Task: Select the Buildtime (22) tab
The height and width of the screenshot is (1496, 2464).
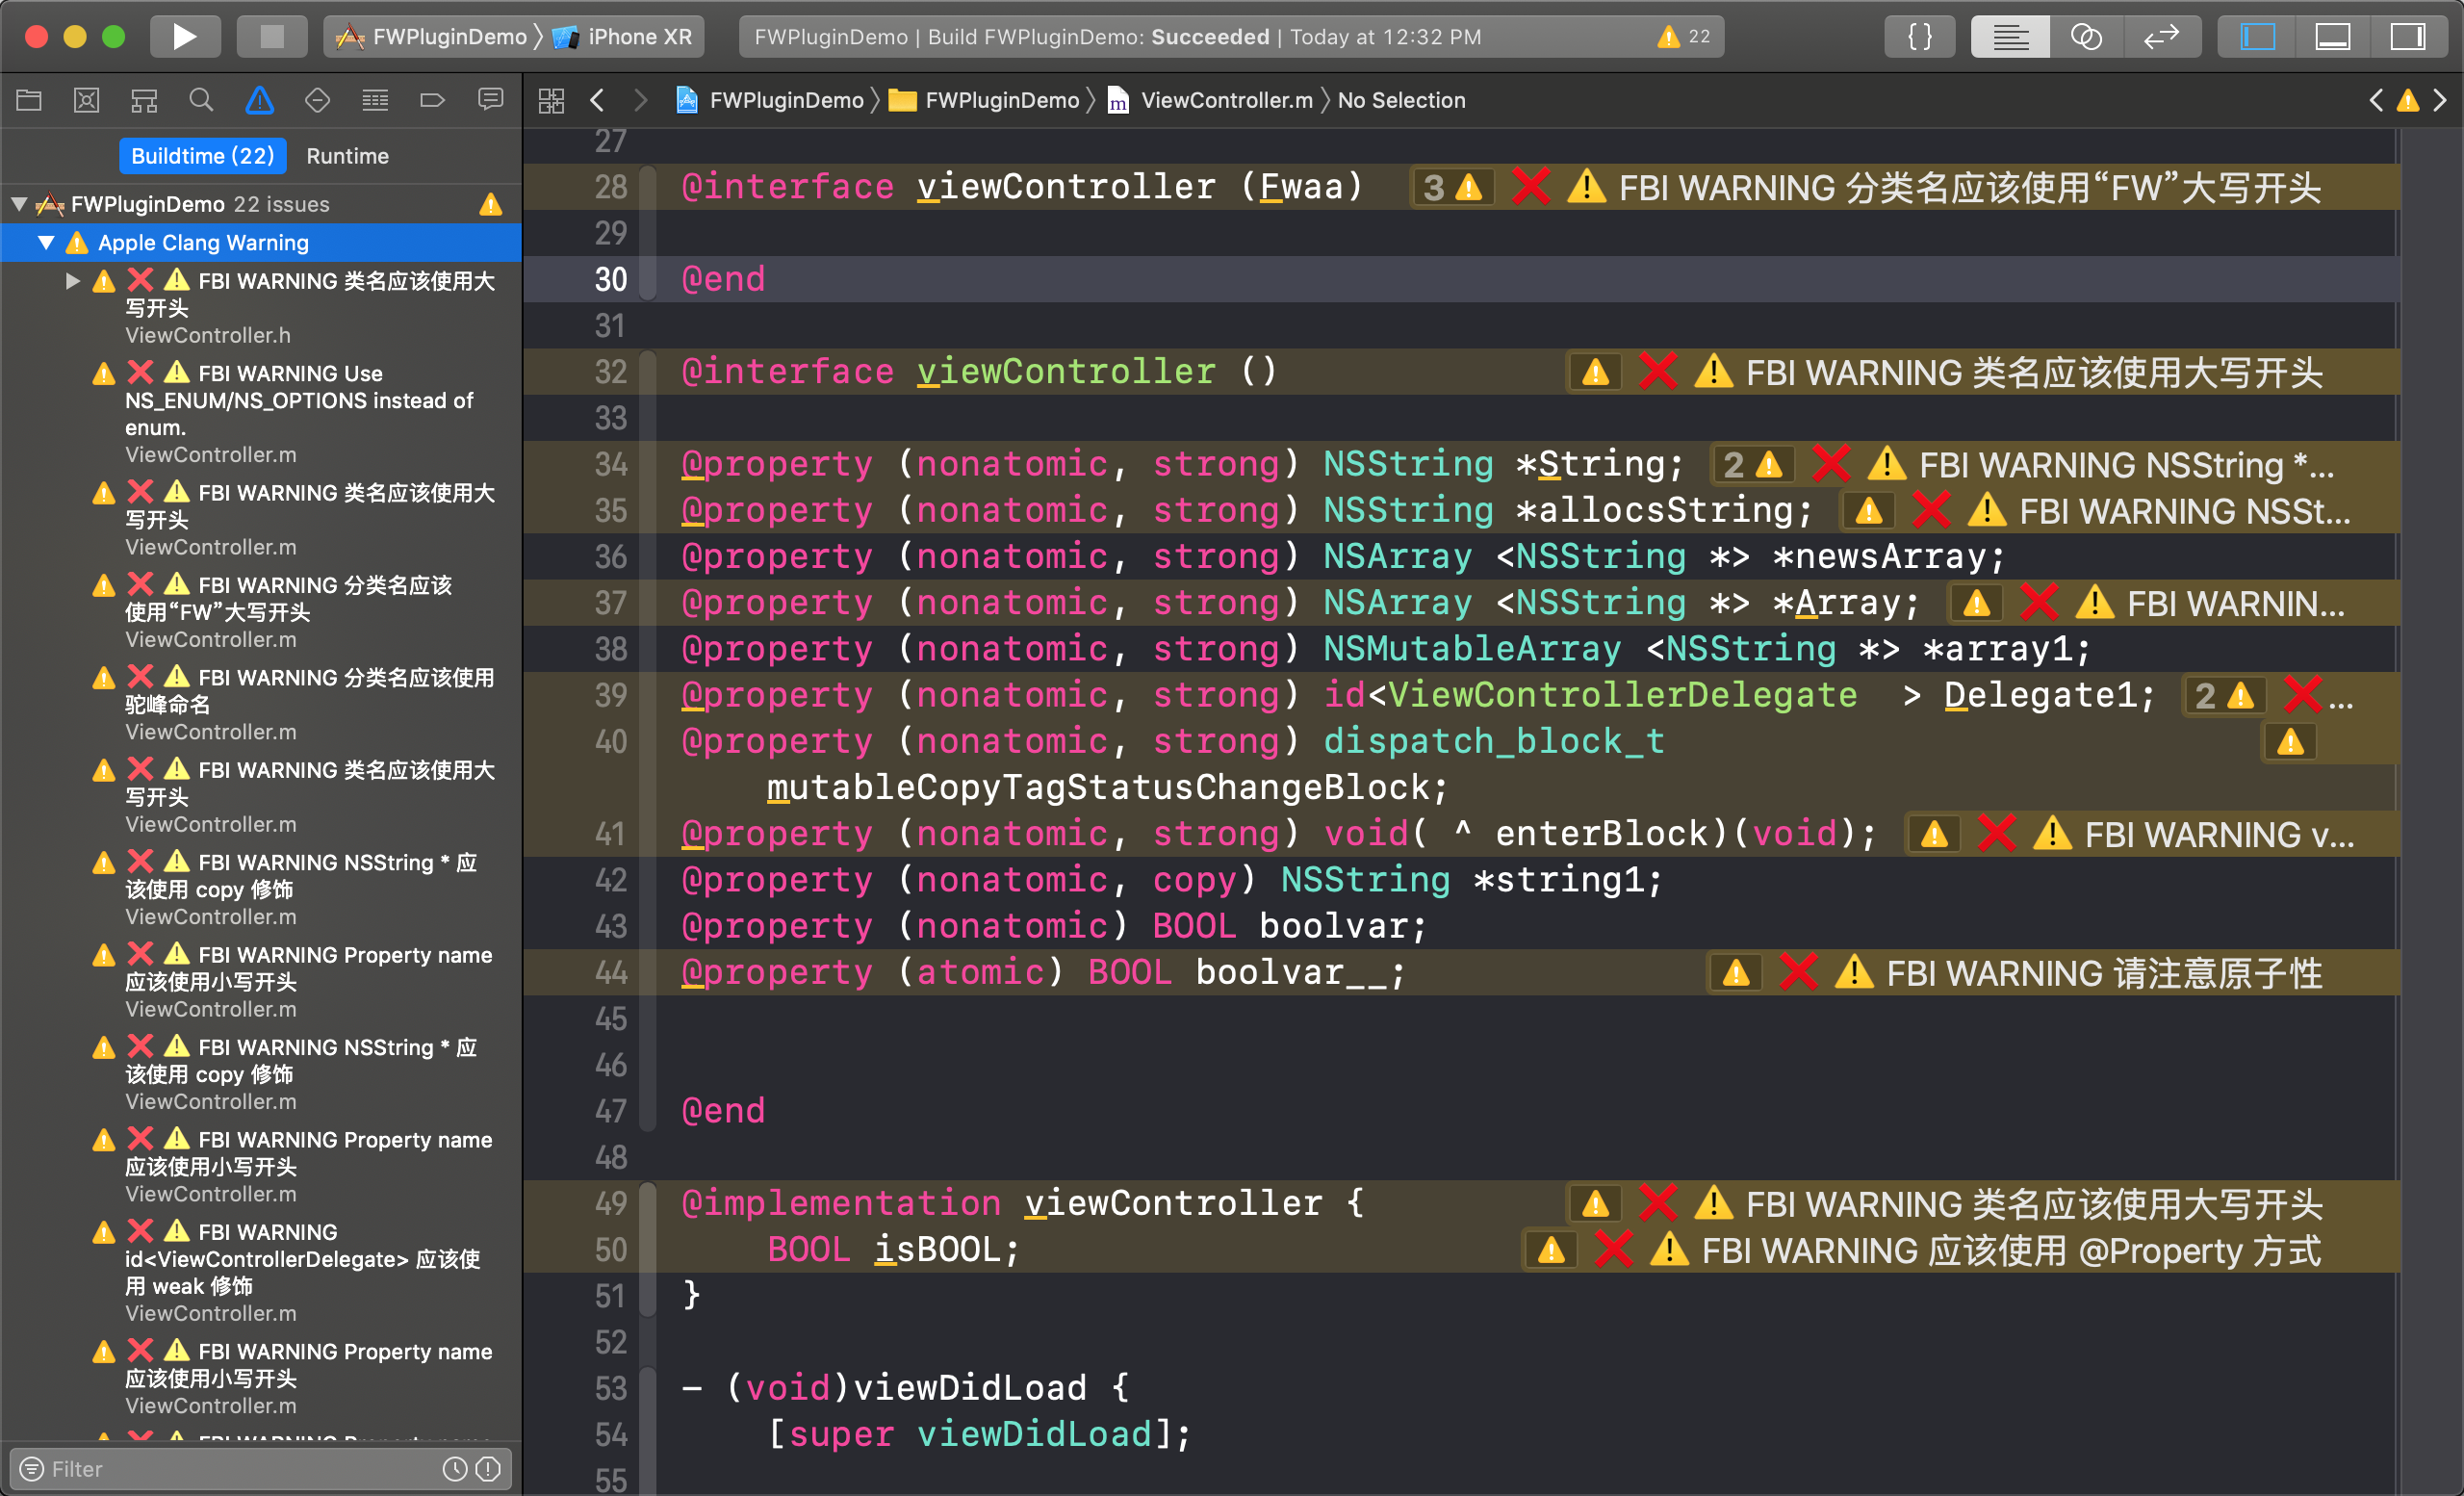Action: click(202, 156)
